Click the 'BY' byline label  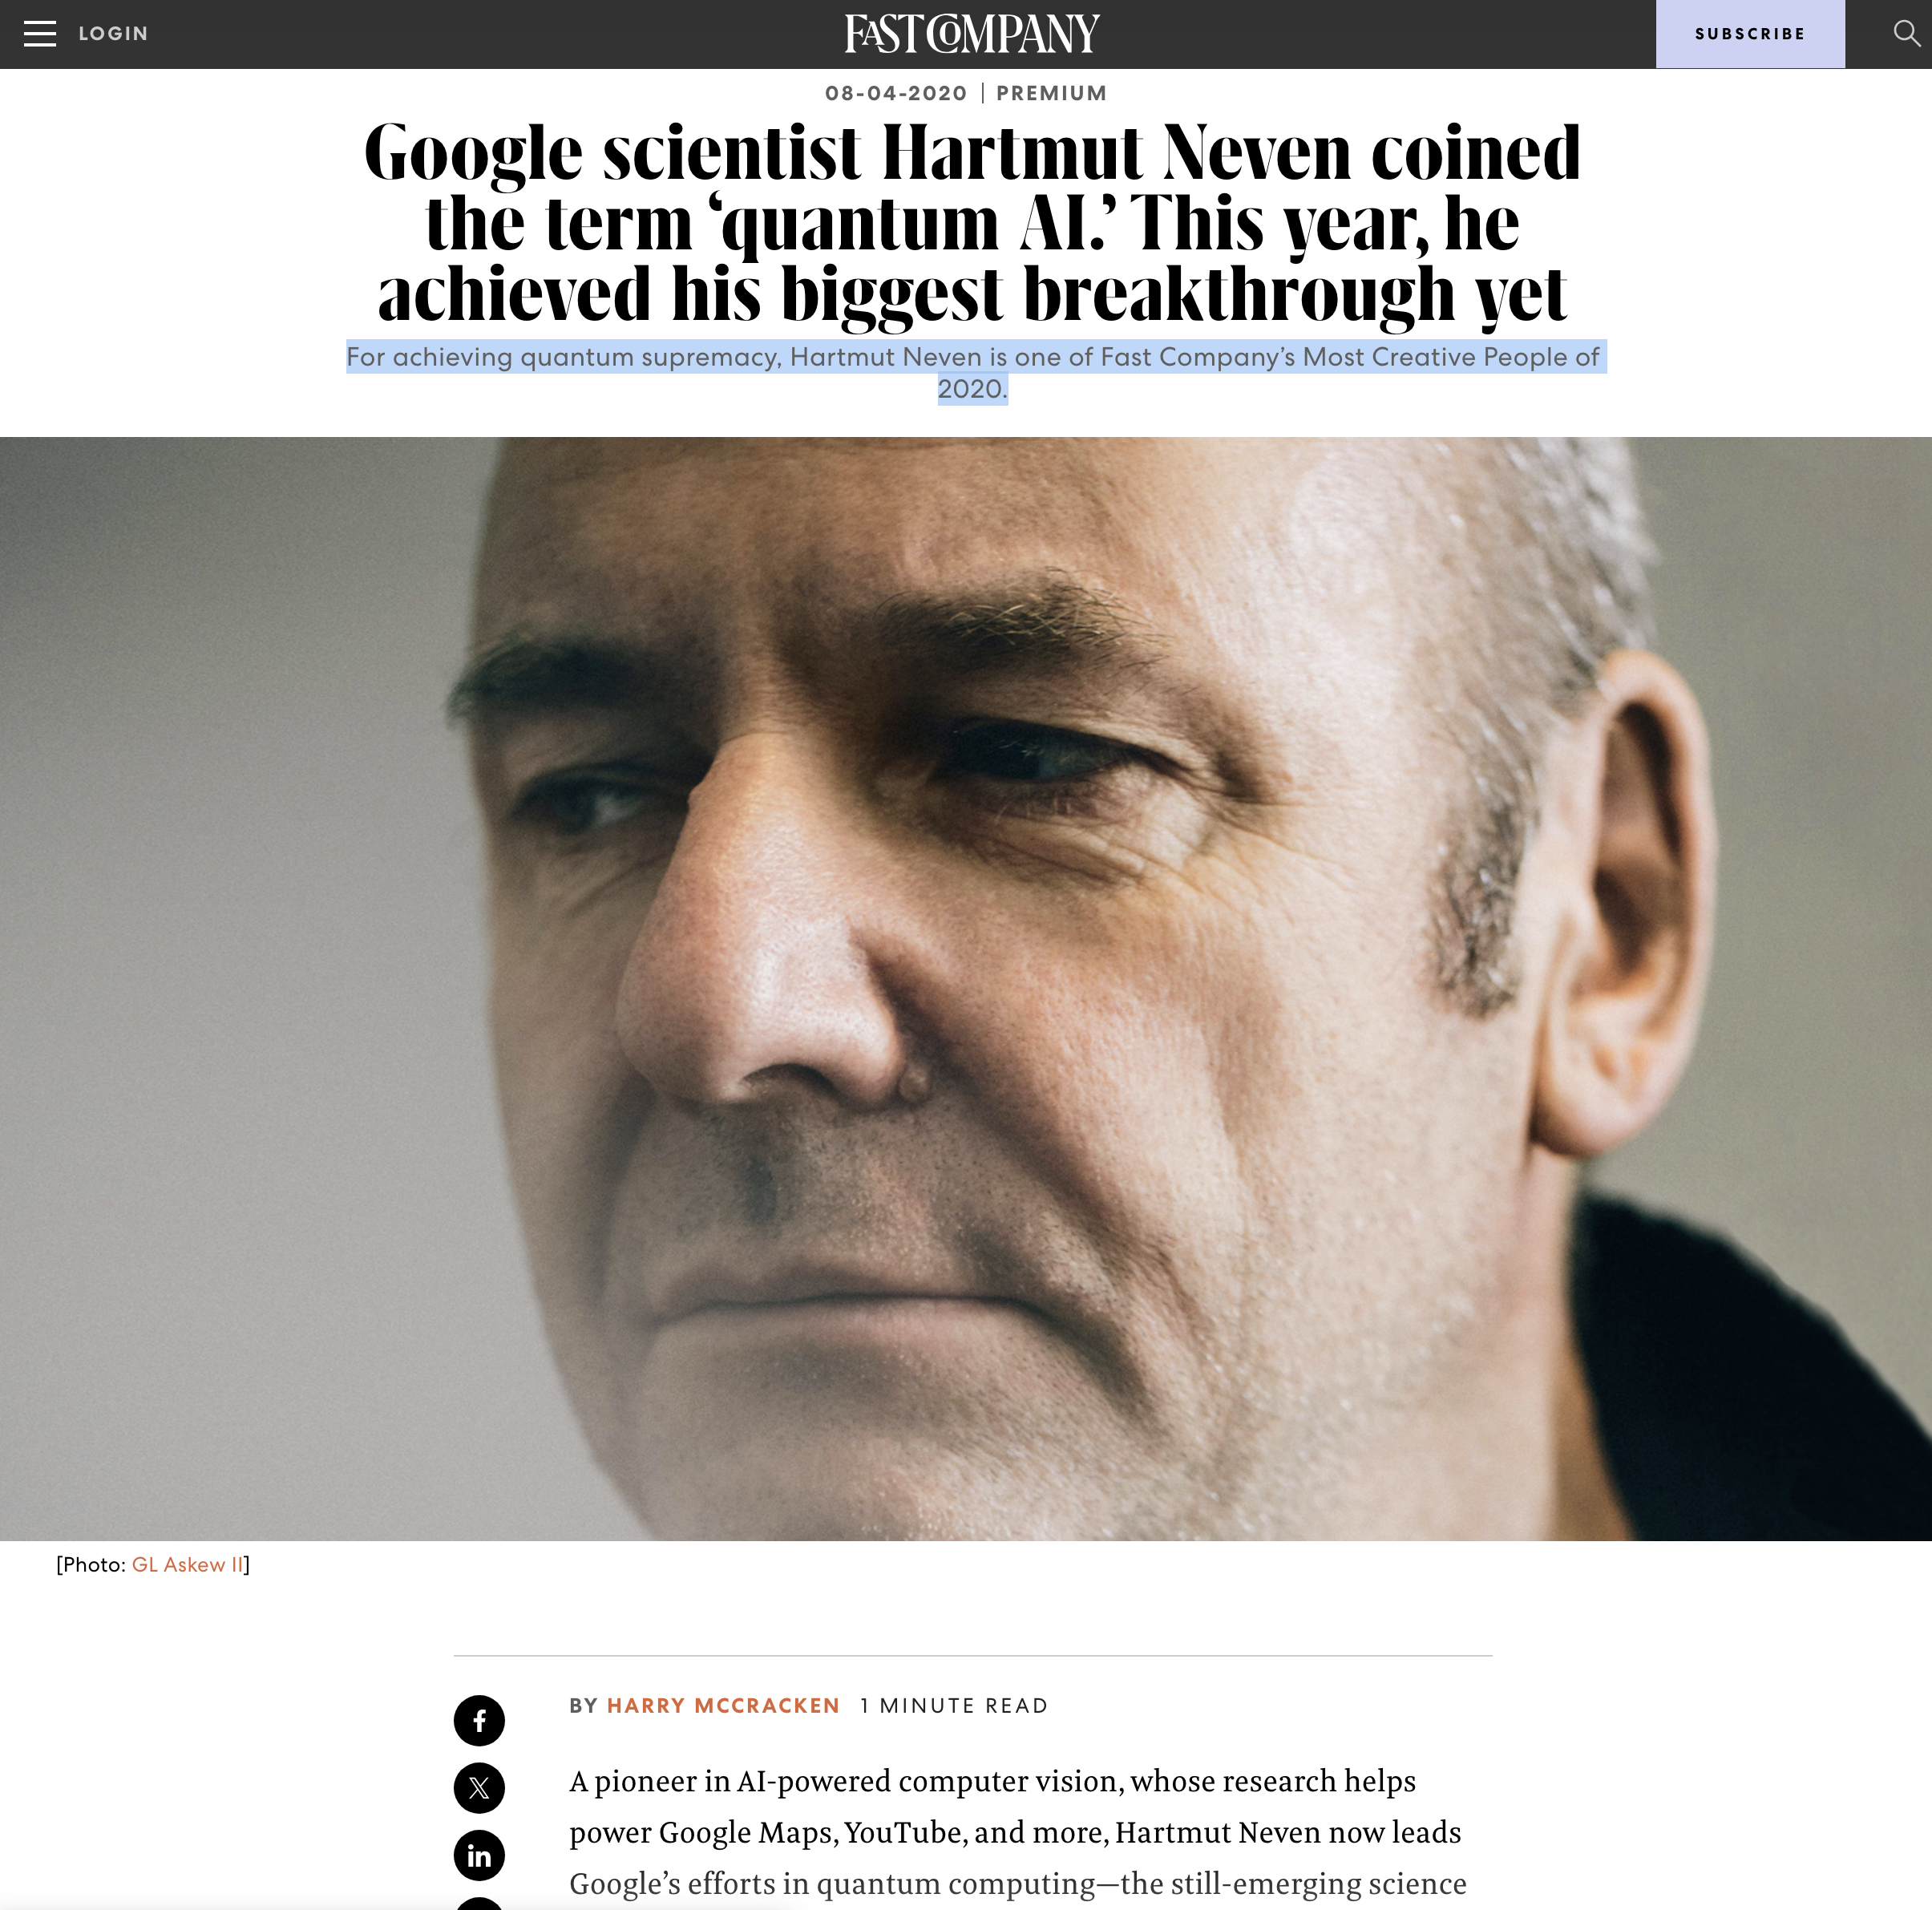coord(583,1705)
